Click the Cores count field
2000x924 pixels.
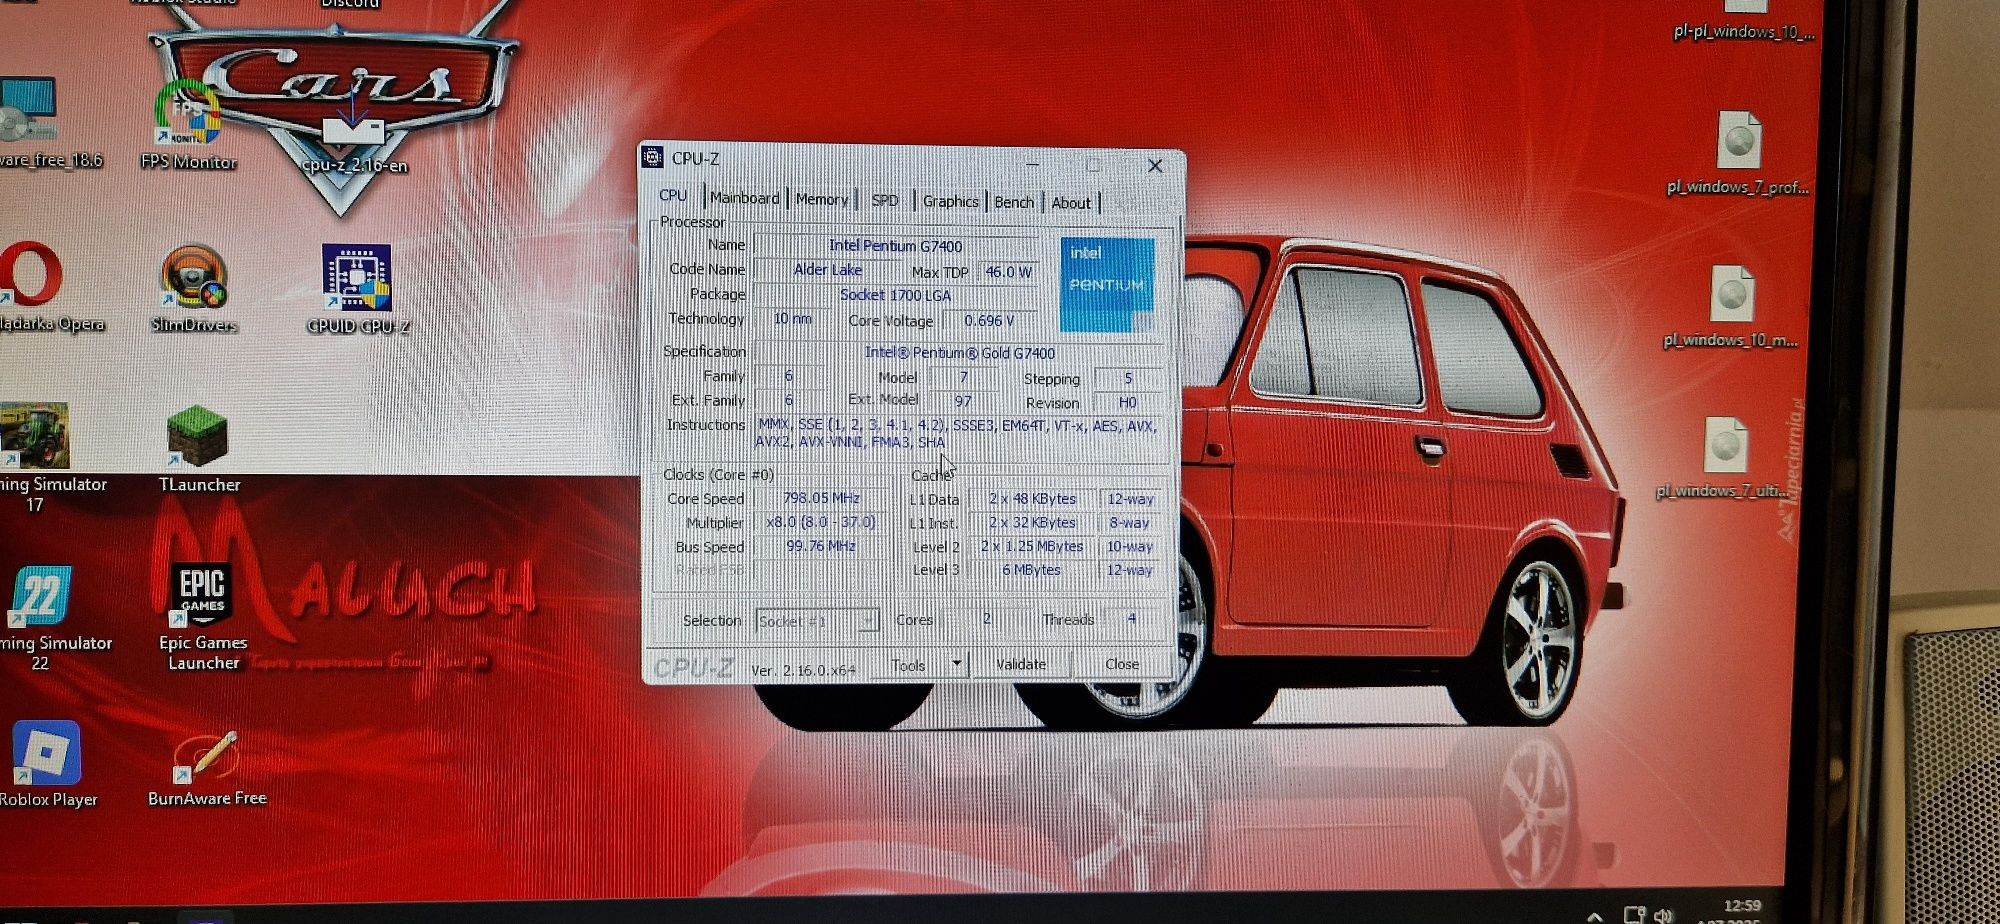[x=986, y=619]
